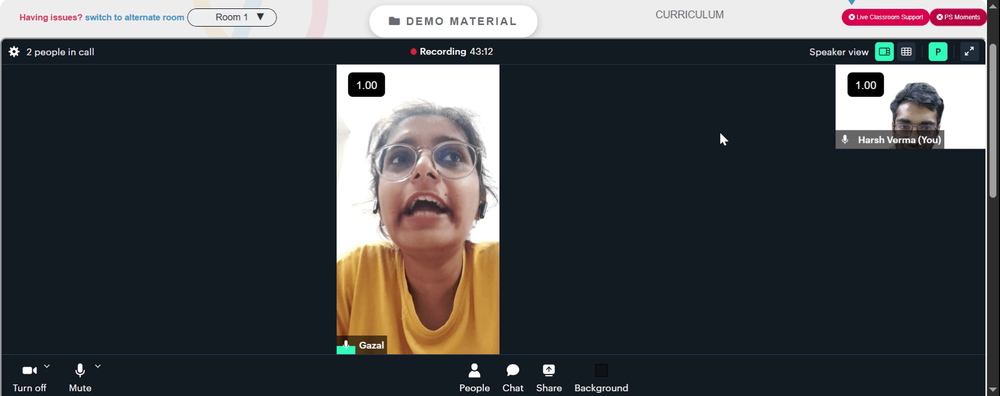
Task: Select Gazal's video tile
Action: click(x=418, y=209)
